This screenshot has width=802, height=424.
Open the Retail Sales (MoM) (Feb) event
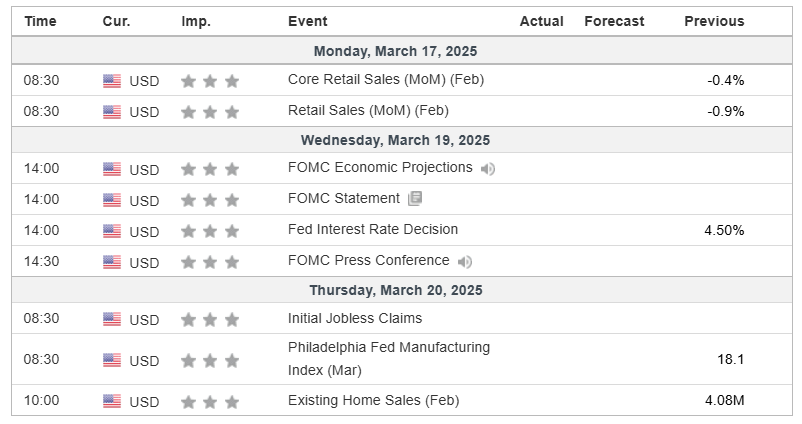[368, 110]
